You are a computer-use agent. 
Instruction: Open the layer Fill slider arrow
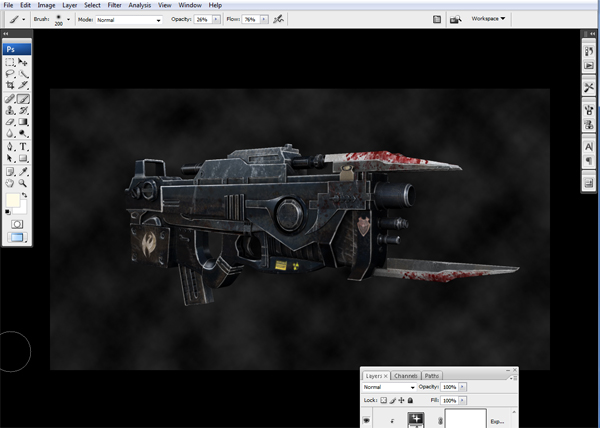pos(462,400)
